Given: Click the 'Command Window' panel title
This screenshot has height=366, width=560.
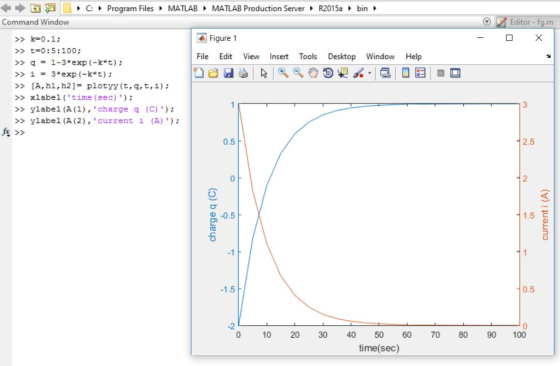Looking at the screenshot, I should (x=35, y=22).
